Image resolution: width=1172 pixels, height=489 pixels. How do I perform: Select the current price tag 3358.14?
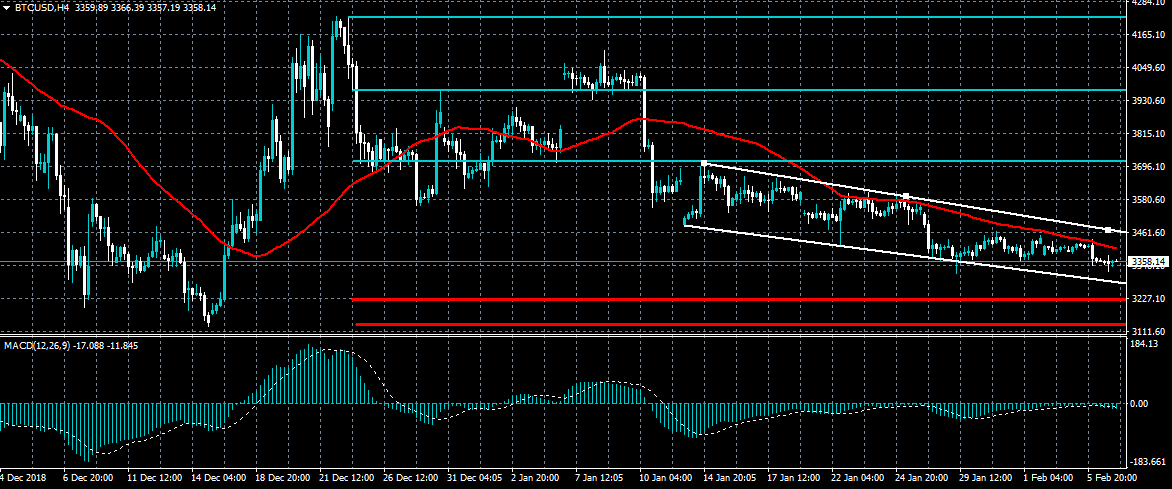click(x=1149, y=262)
